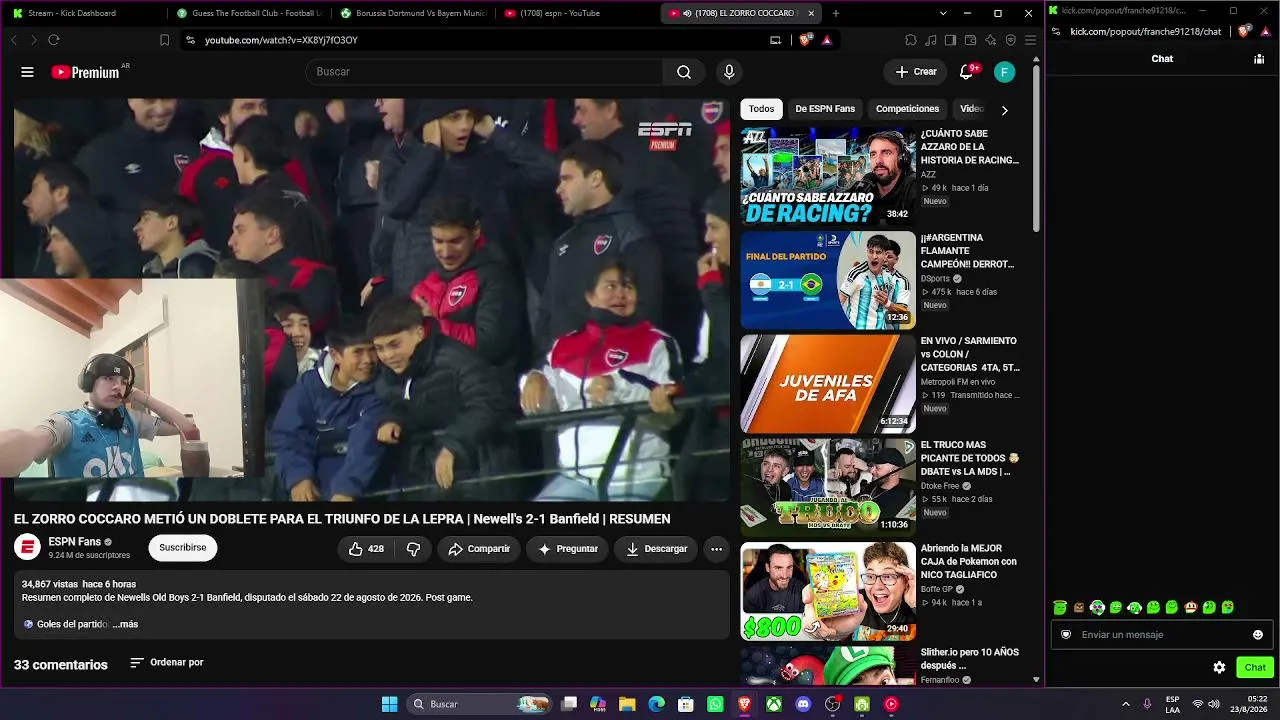This screenshot has width=1280, height=720.
Task: Open Brave Rewards triangle icon in YouTube window
Action: [x=827, y=40]
